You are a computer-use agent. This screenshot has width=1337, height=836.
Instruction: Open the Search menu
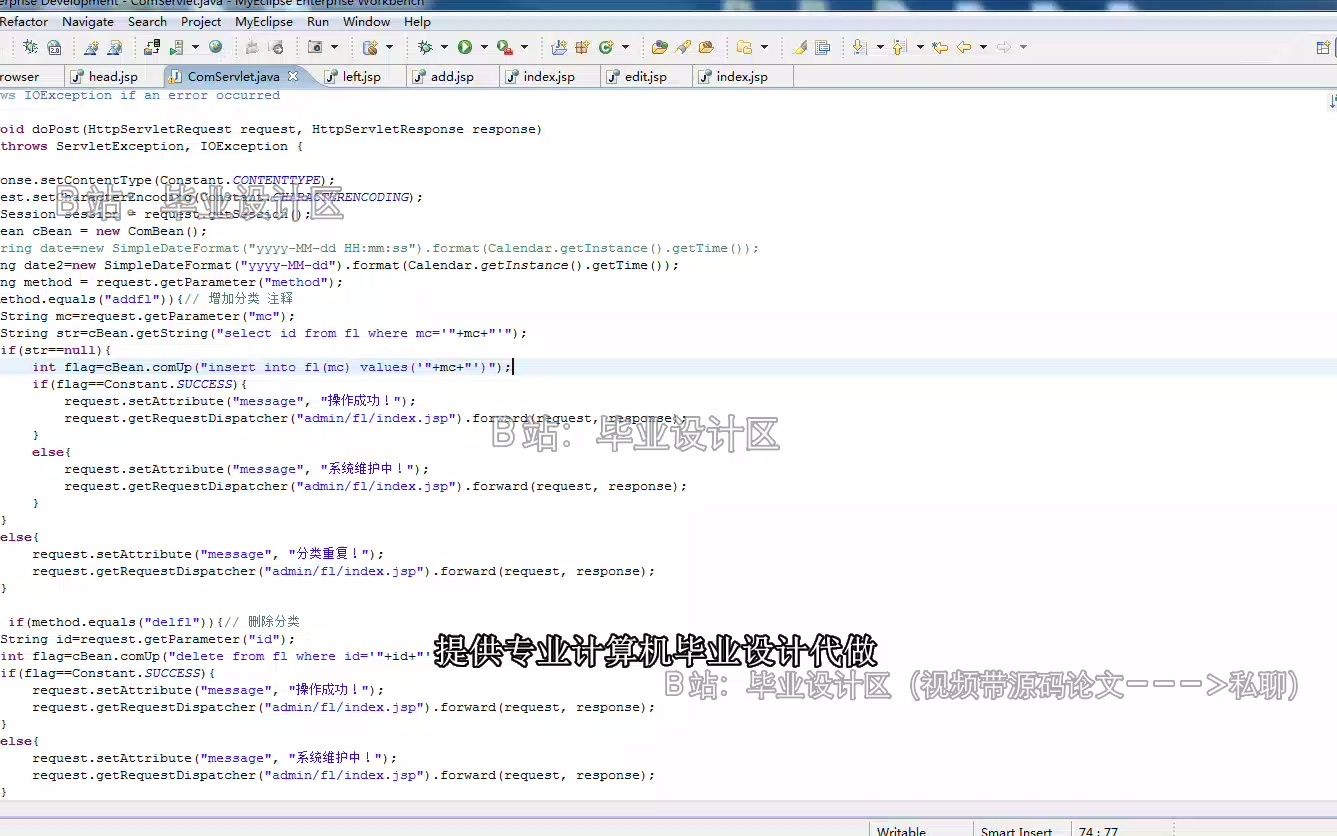147,21
